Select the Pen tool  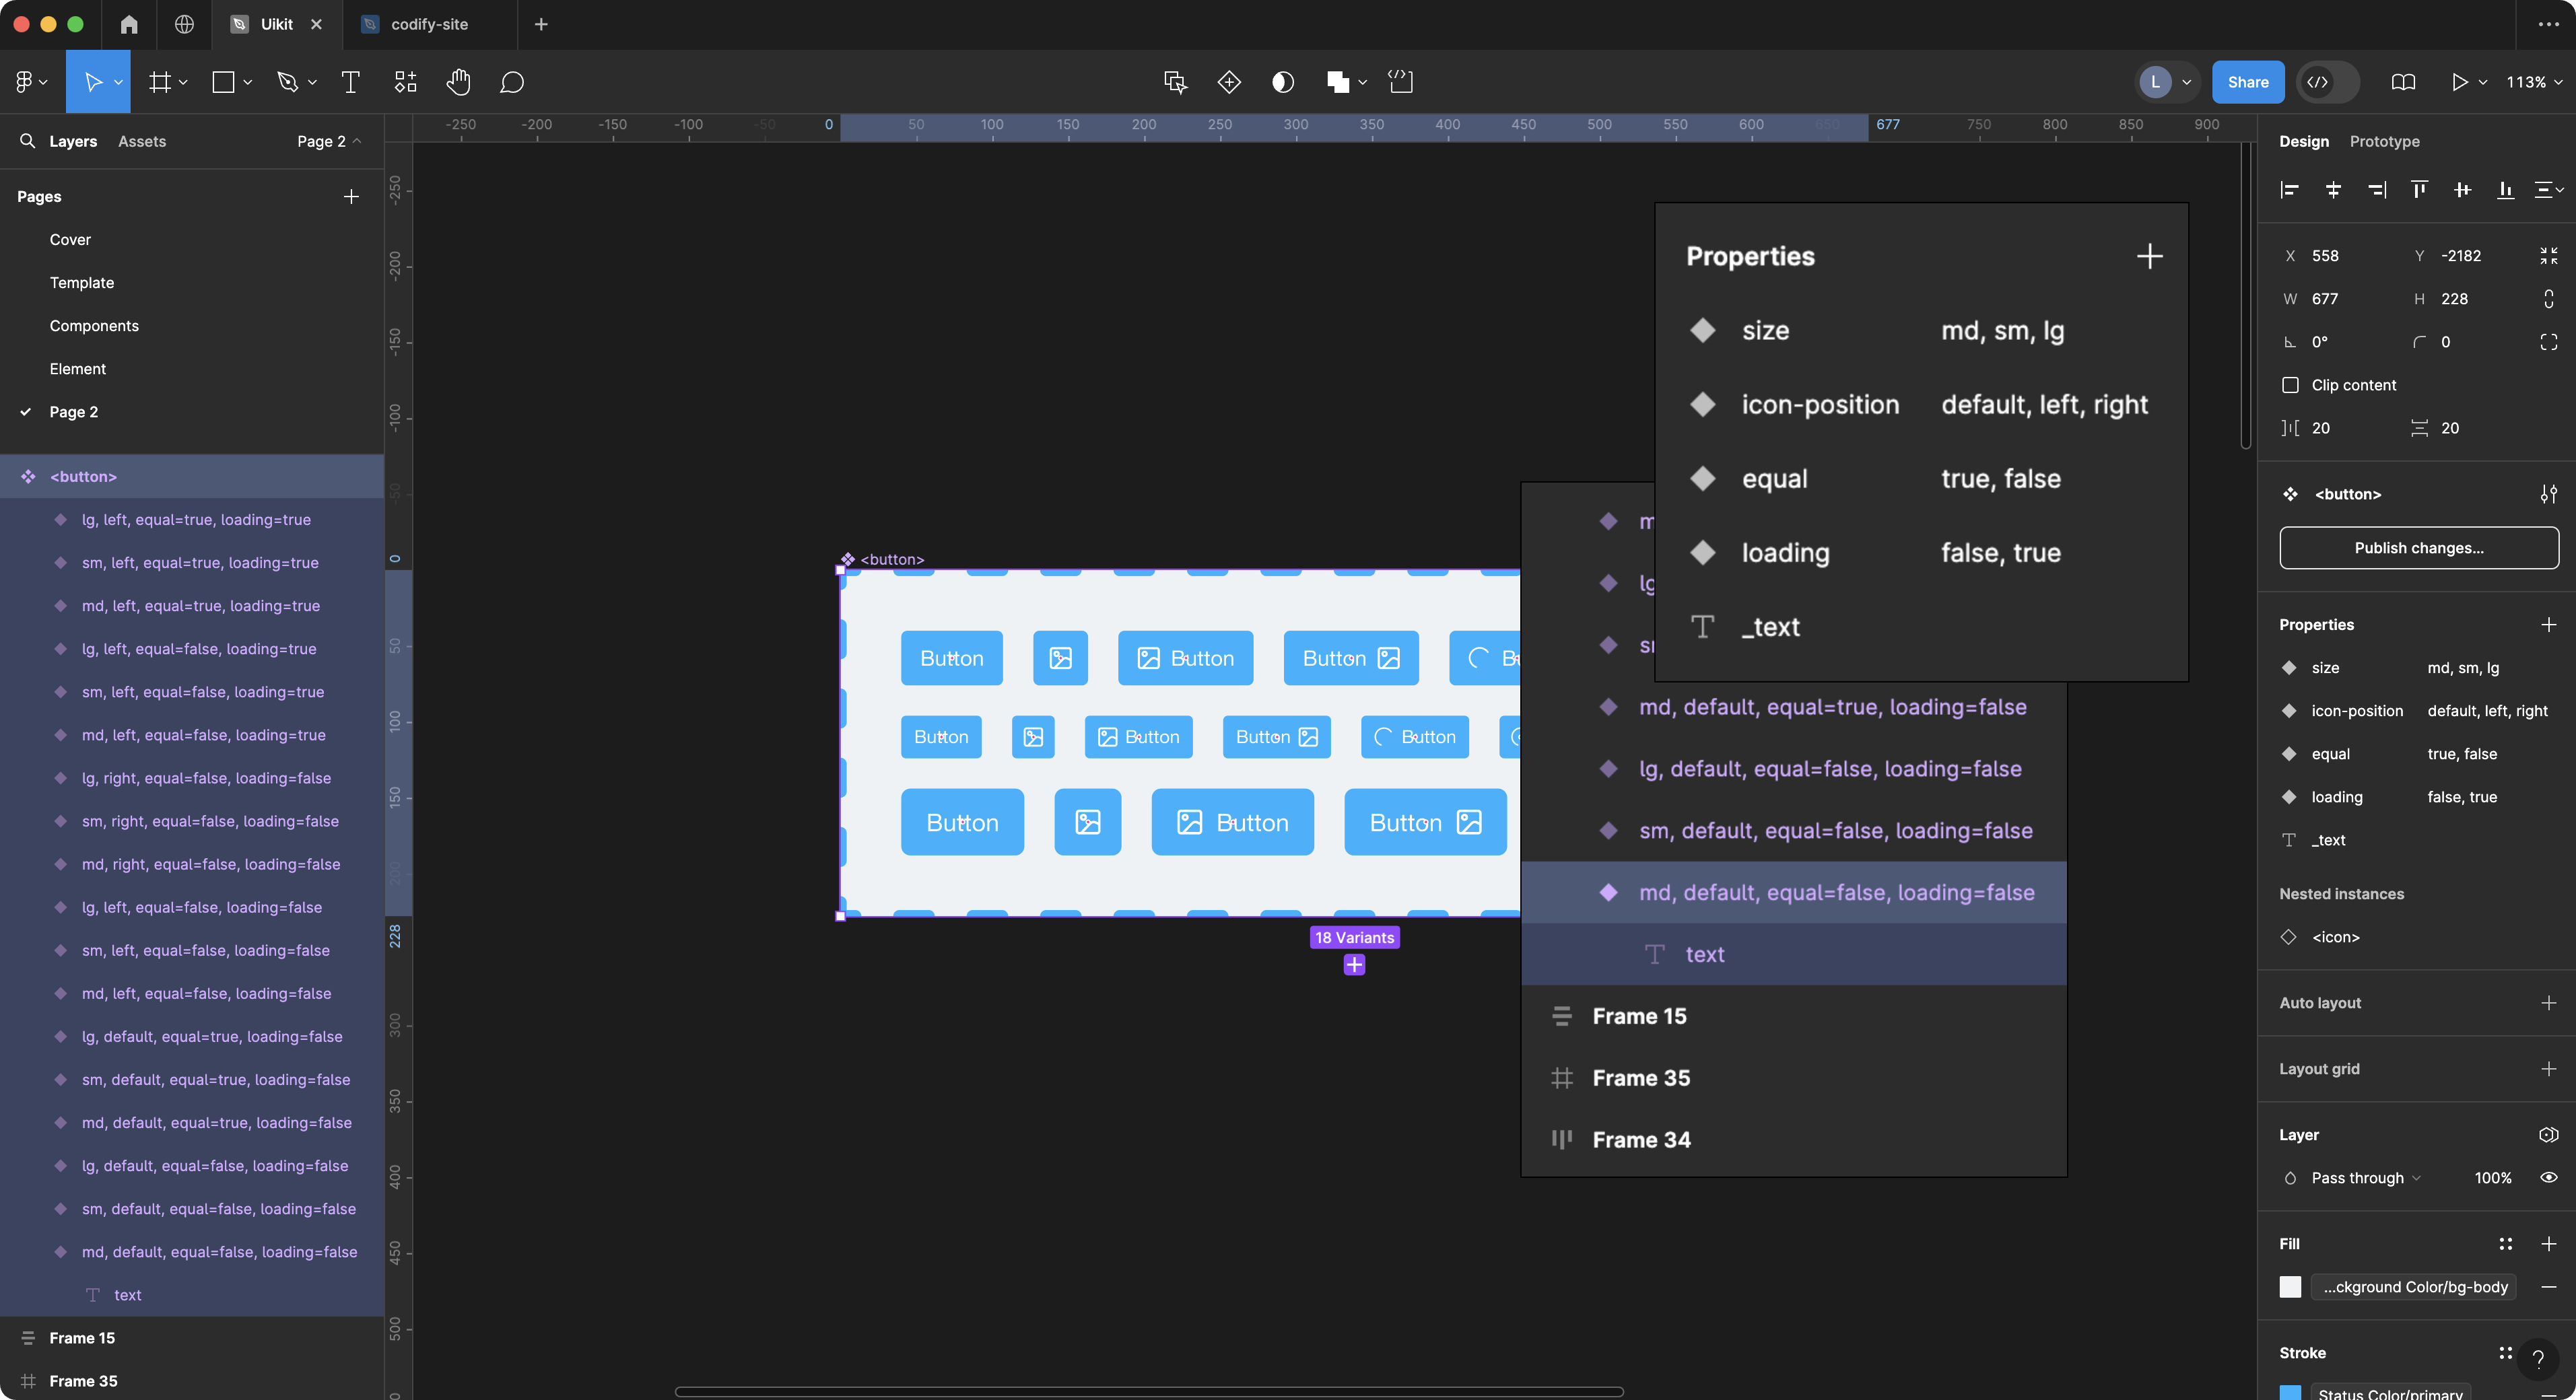[x=287, y=82]
